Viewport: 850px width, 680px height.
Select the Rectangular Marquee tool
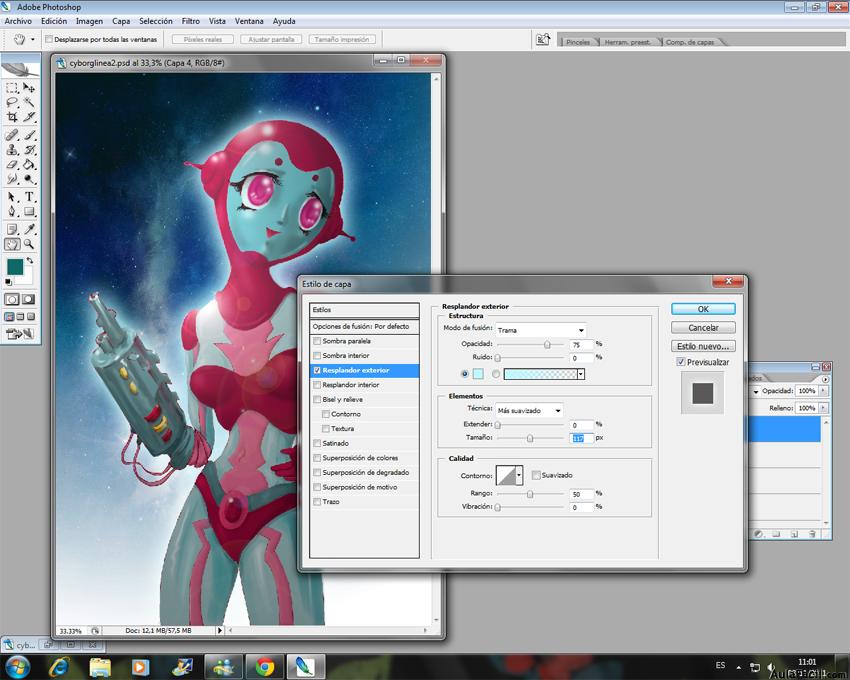pyautogui.click(x=12, y=88)
